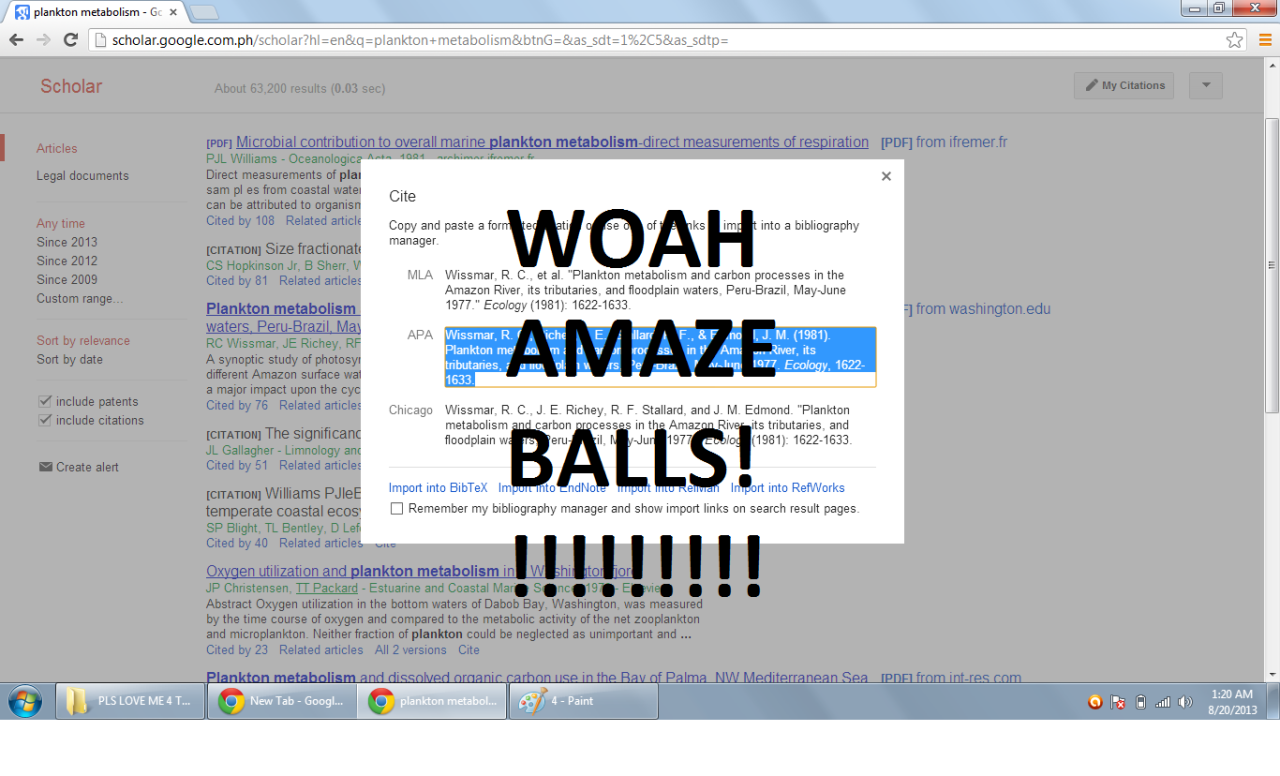Reload the page with the refresh icon

click(x=70, y=40)
